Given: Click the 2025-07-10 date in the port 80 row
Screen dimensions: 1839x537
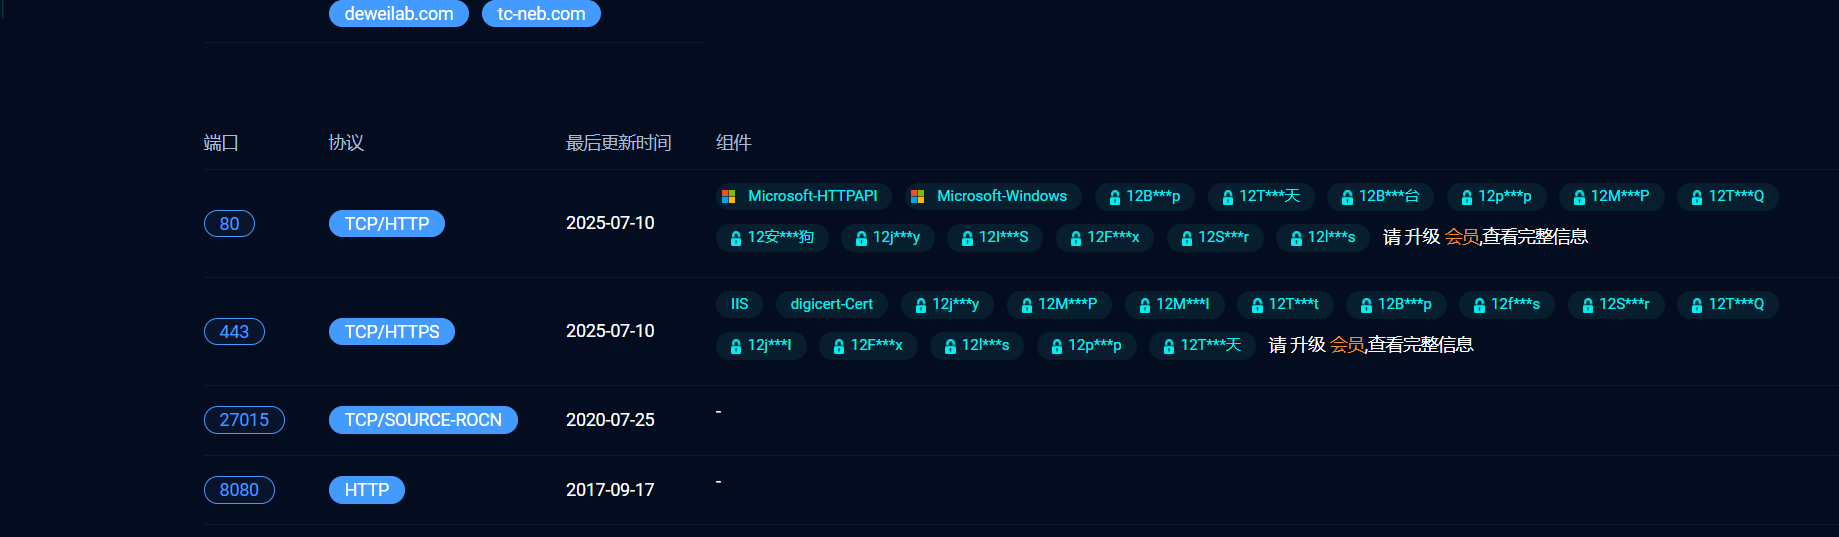Looking at the screenshot, I should click(x=610, y=223).
